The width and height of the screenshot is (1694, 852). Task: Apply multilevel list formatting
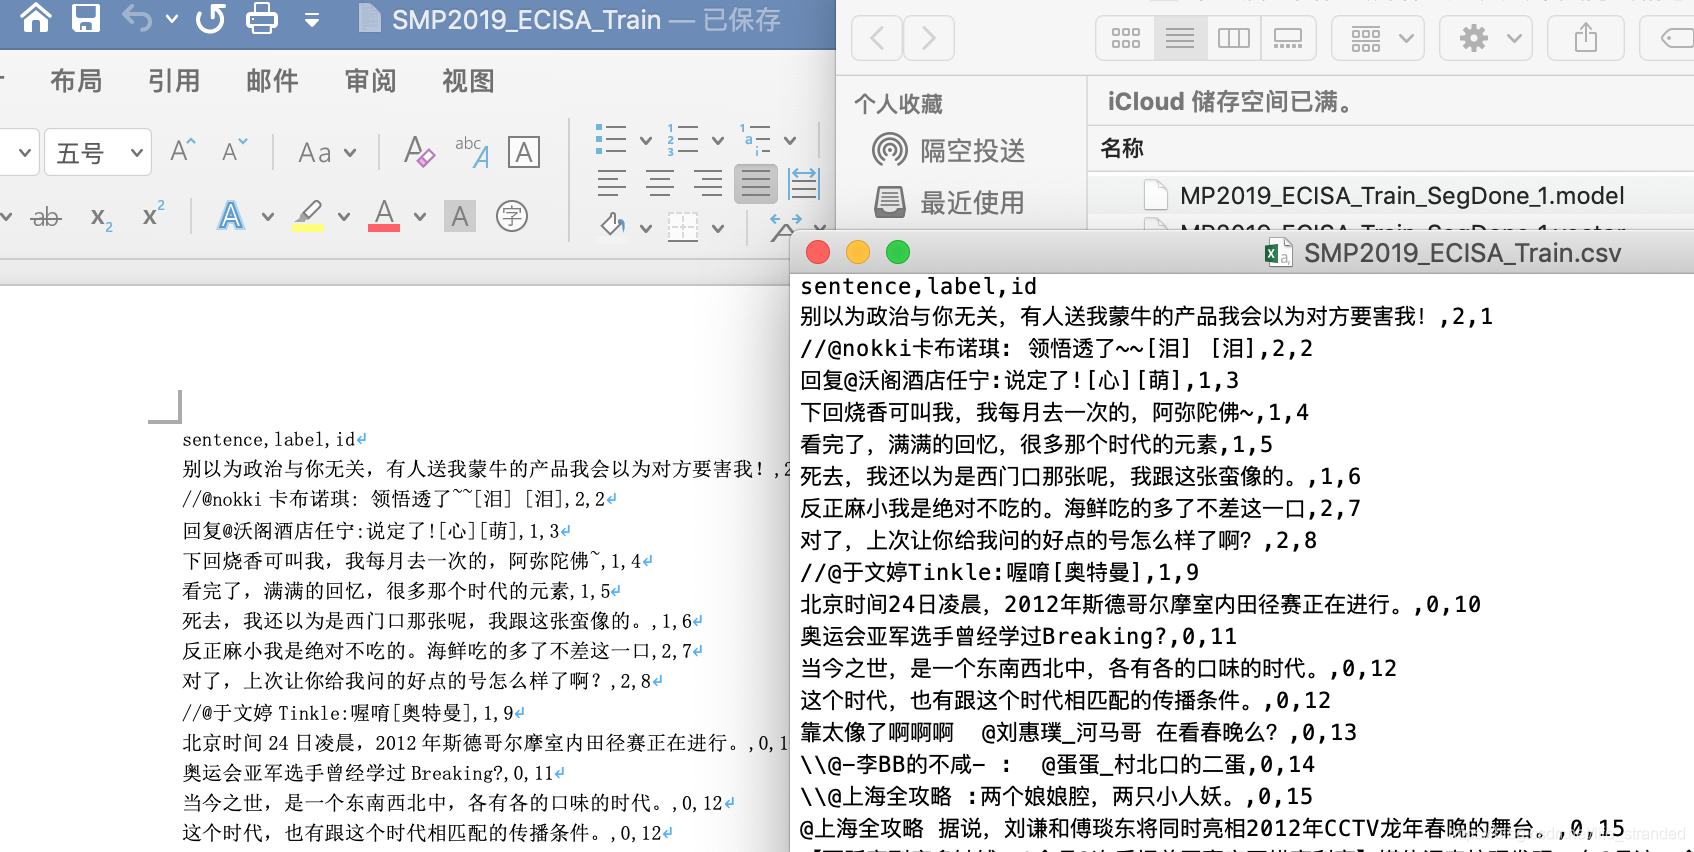(755, 139)
